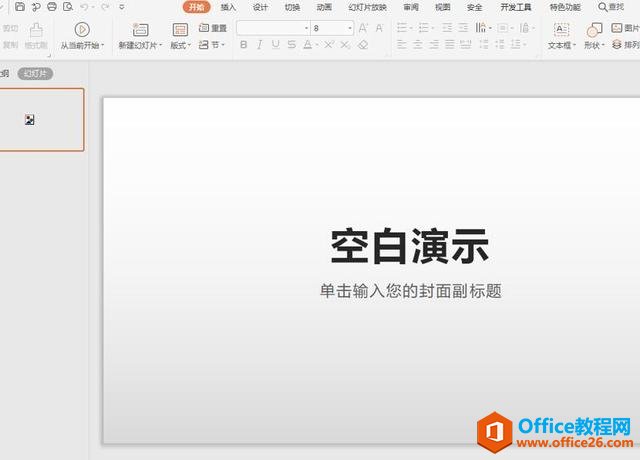Open the font size dropdown showing 8

point(350,28)
